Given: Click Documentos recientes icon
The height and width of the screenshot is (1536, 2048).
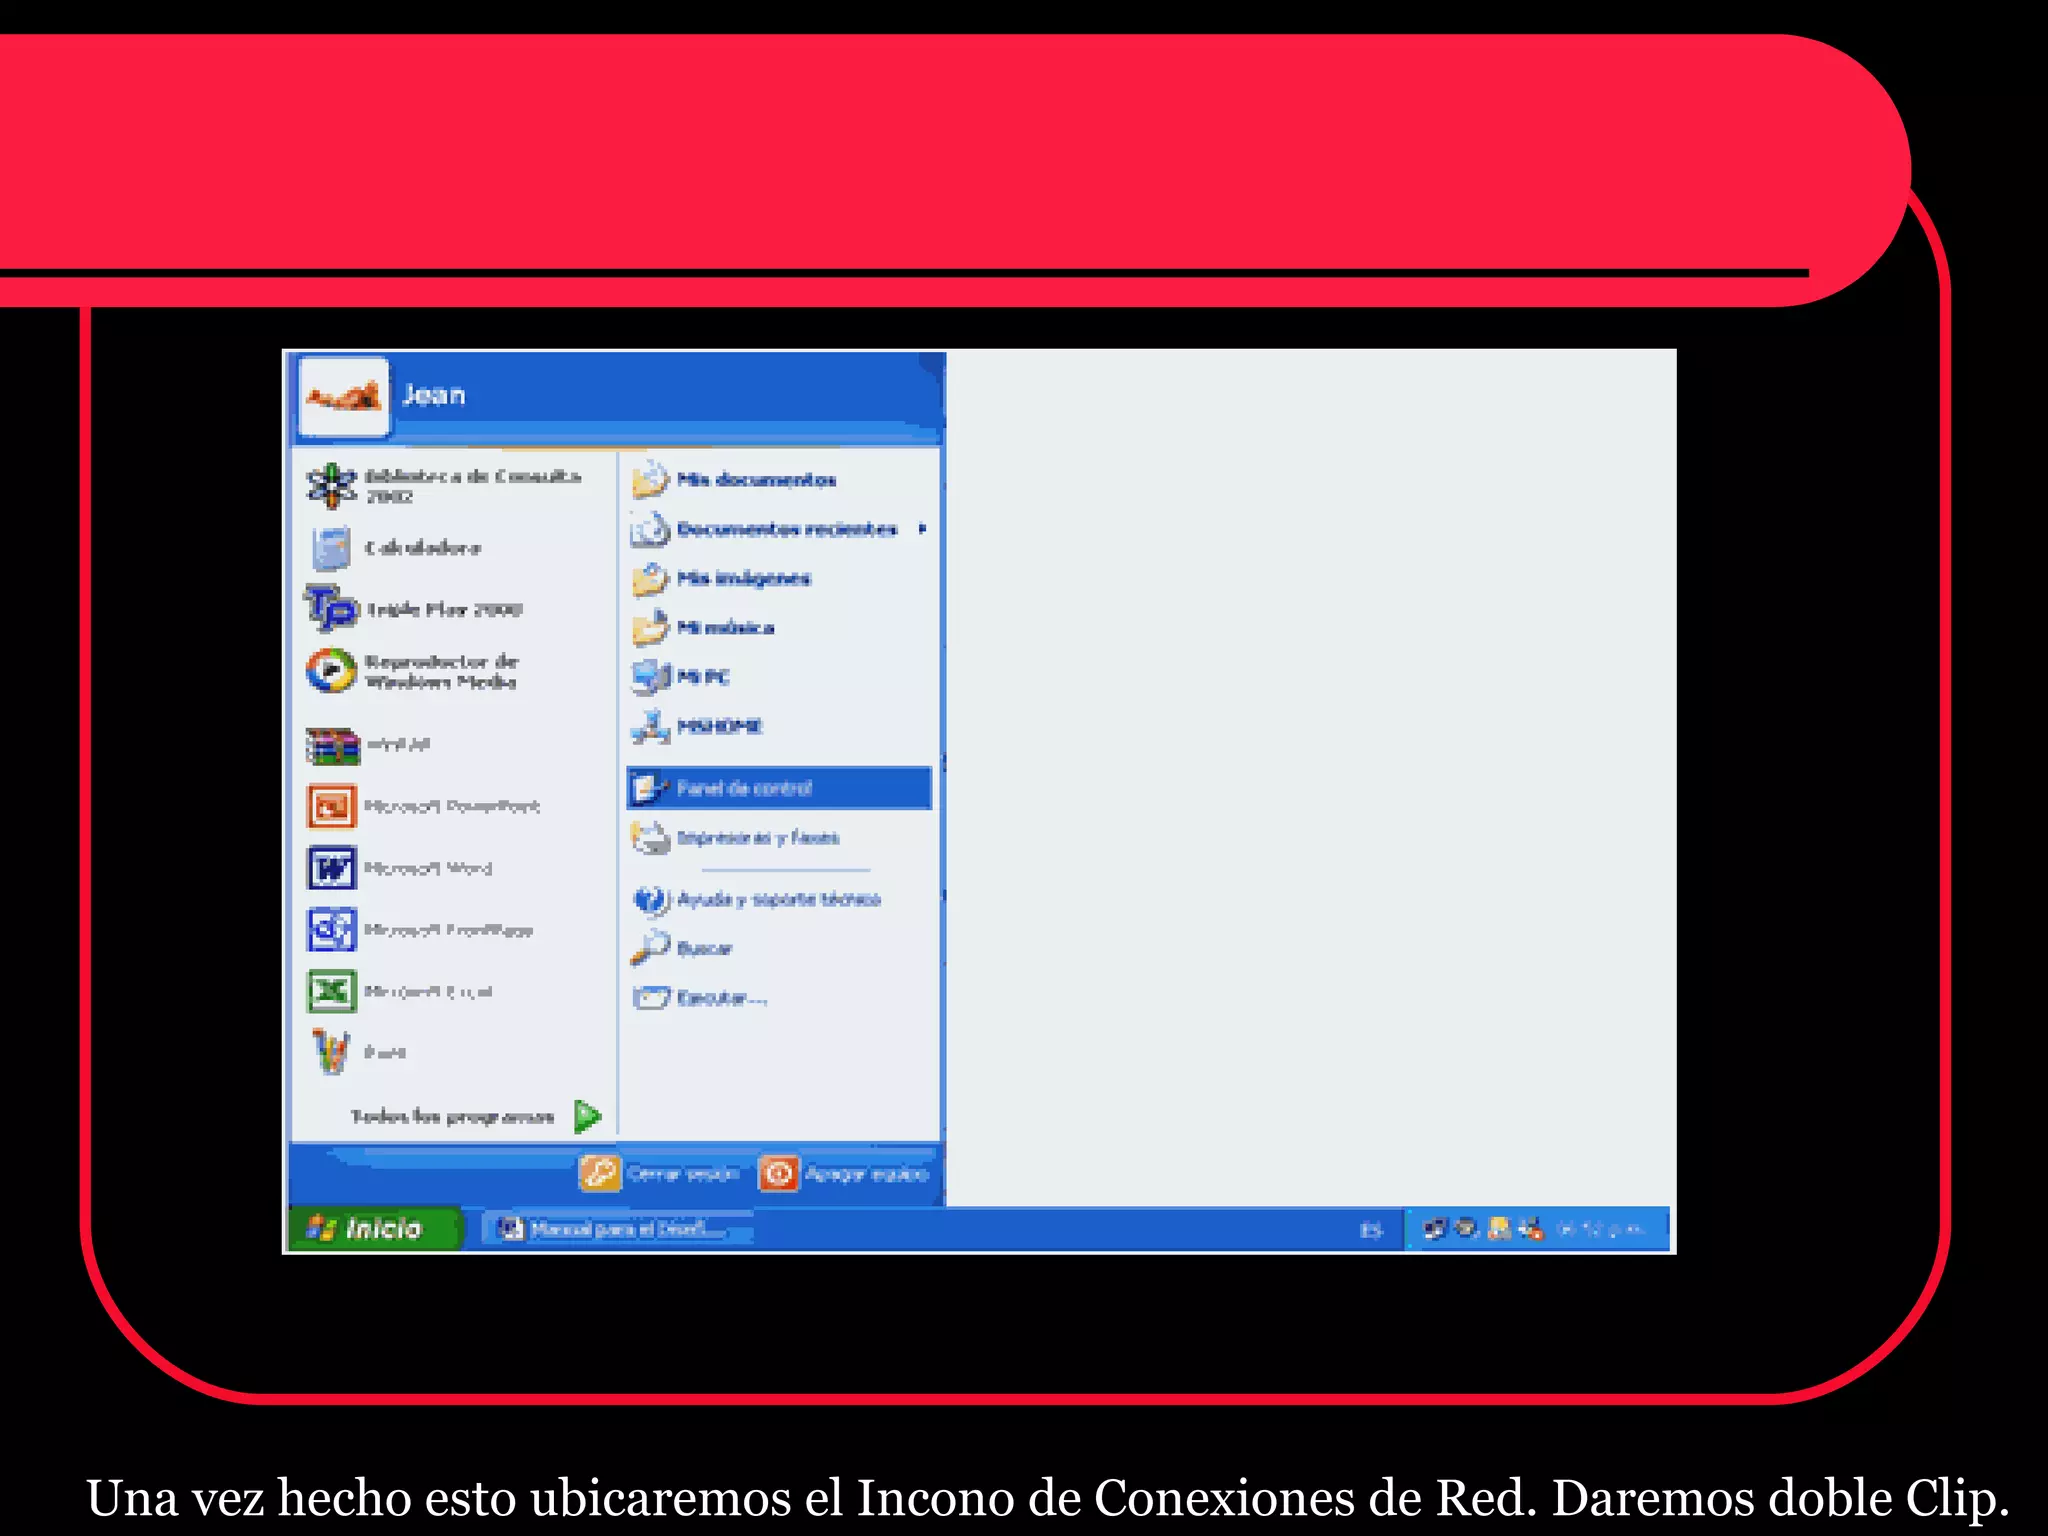Looking at the screenshot, I should tap(650, 529).
